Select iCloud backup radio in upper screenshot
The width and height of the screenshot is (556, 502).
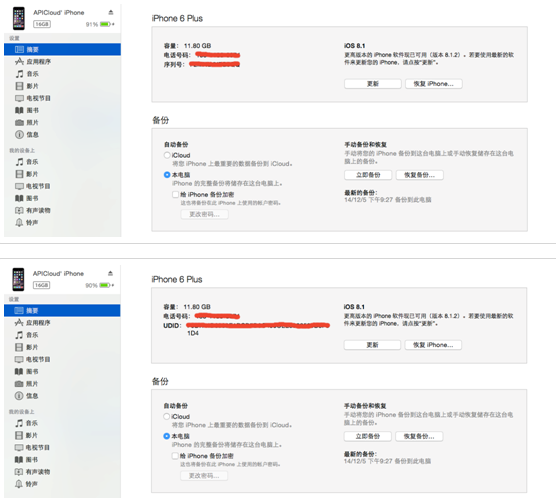tap(167, 155)
